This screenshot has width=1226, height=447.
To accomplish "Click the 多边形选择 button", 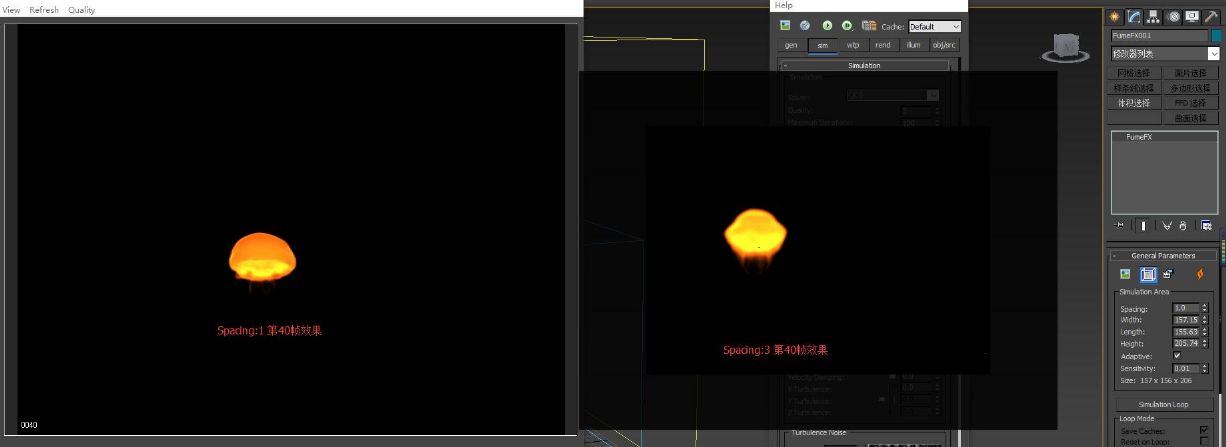I will (1190, 88).
